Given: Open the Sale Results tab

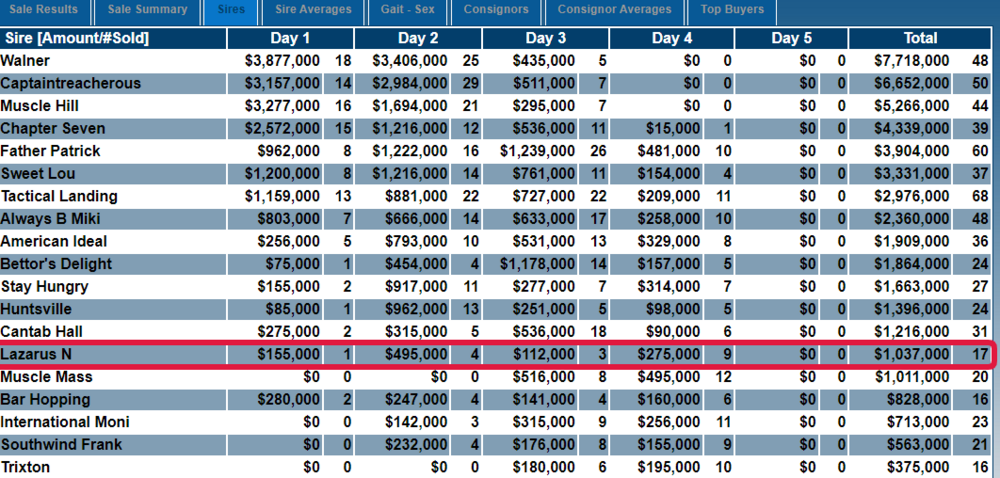Looking at the screenshot, I should 45,10.
